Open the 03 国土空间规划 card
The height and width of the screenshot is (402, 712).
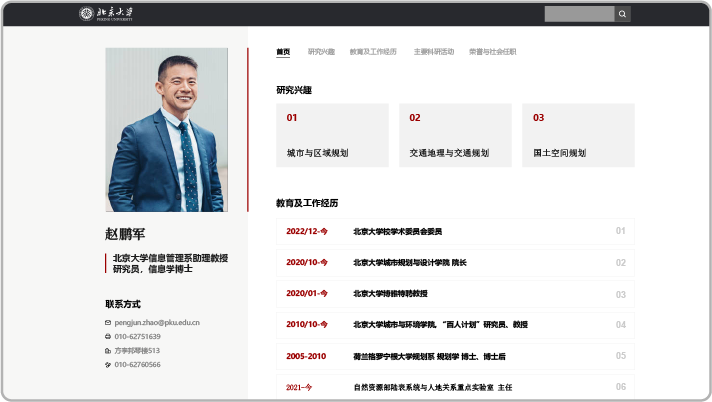(578, 135)
